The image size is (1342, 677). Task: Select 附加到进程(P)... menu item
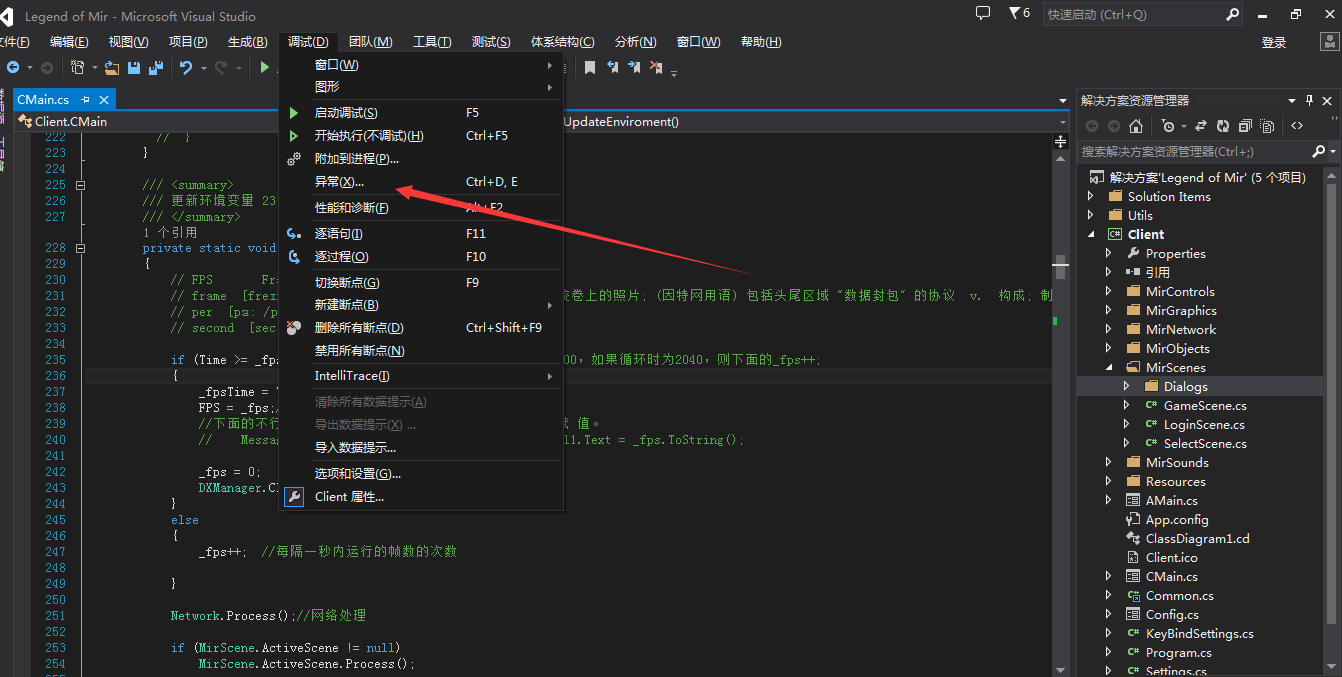421,159
